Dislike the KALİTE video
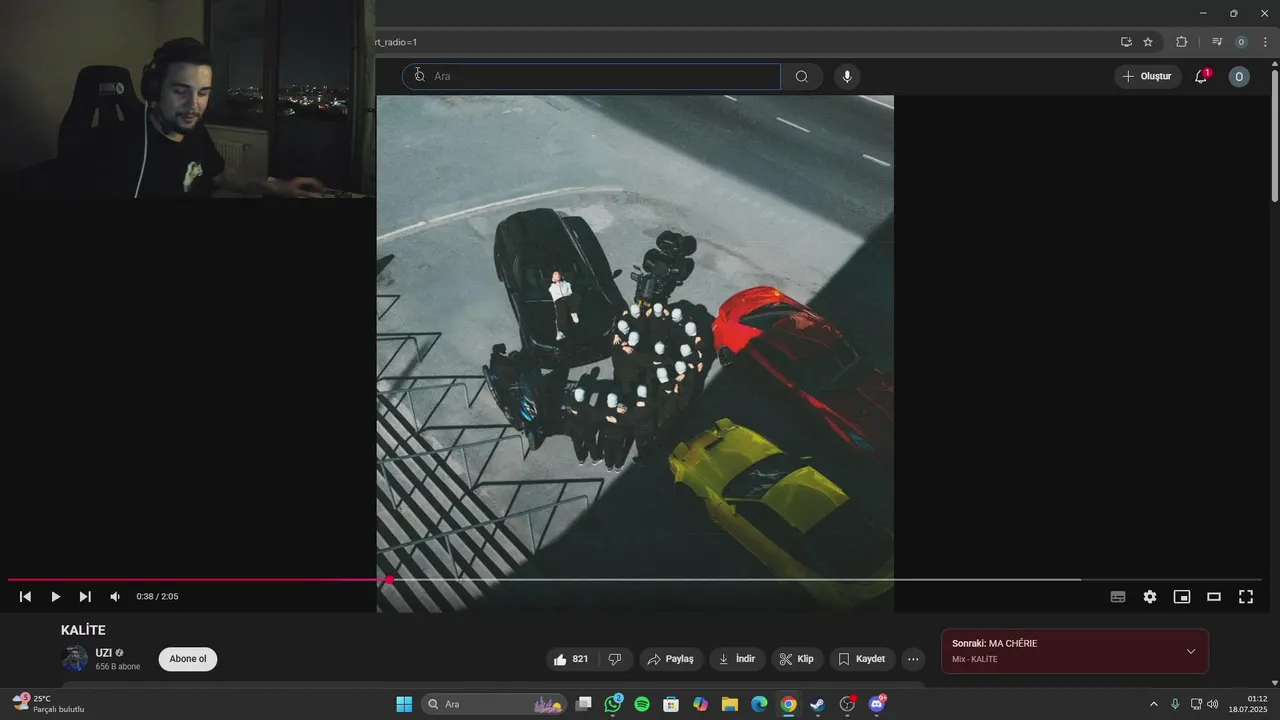Screen dimensions: 1280x720 (x=615, y=659)
